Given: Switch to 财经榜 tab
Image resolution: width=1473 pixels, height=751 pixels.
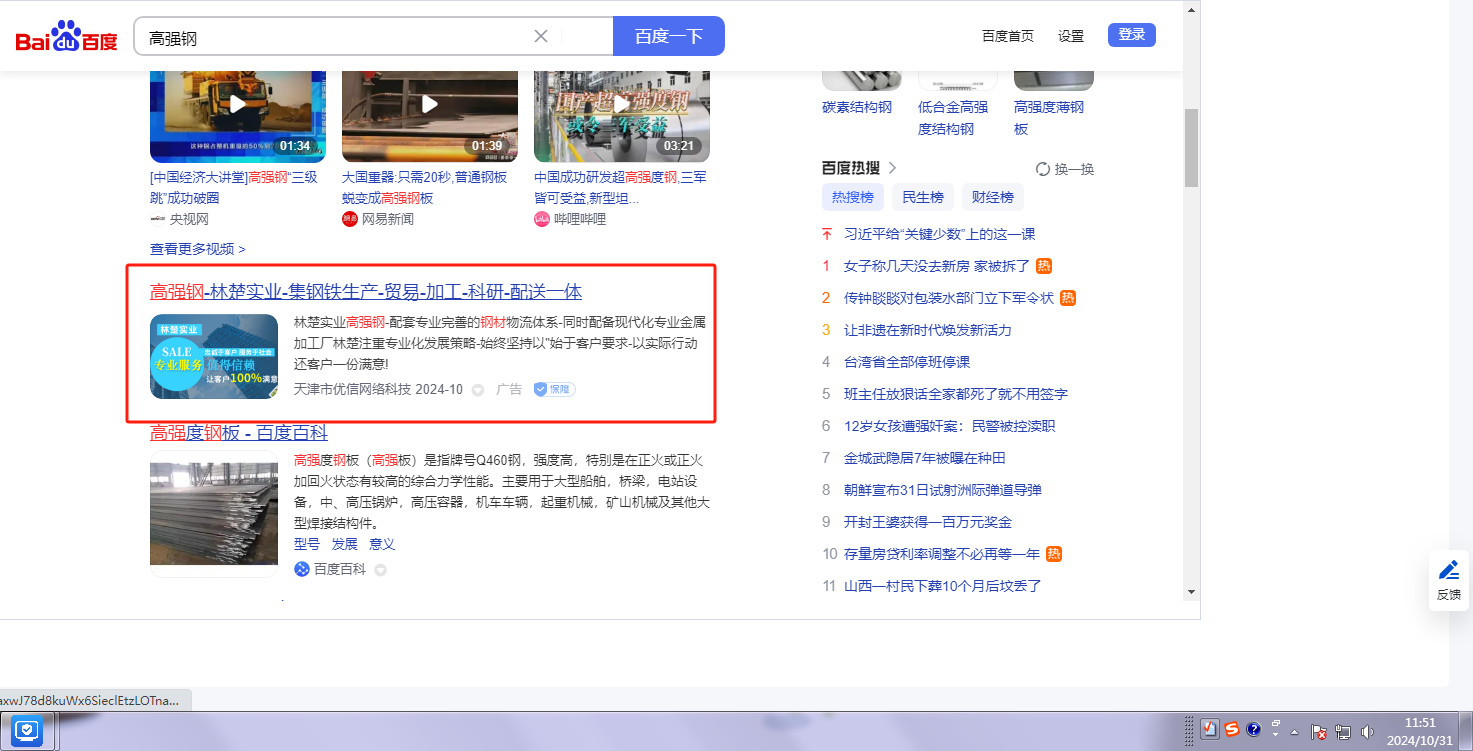Looking at the screenshot, I should point(992,197).
